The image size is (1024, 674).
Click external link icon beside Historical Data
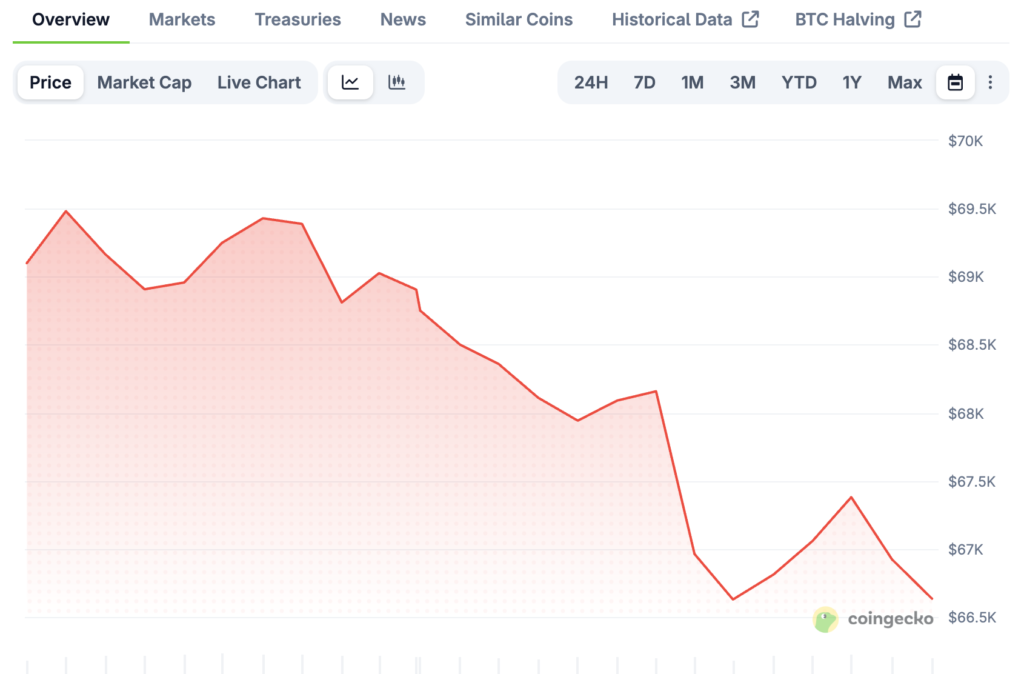pyautogui.click(x=750, y=19)
